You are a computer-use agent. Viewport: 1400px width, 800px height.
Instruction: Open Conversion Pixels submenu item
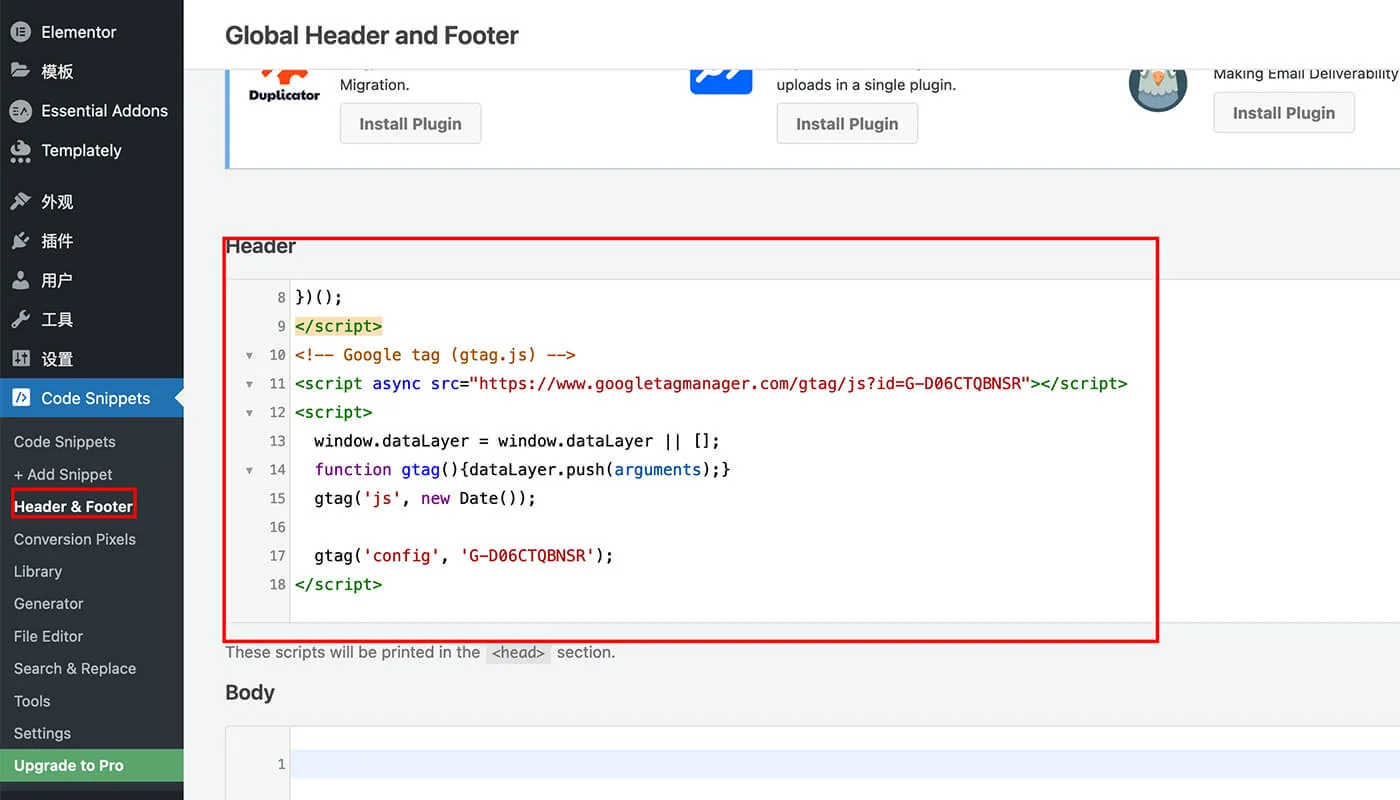point(75,539)
